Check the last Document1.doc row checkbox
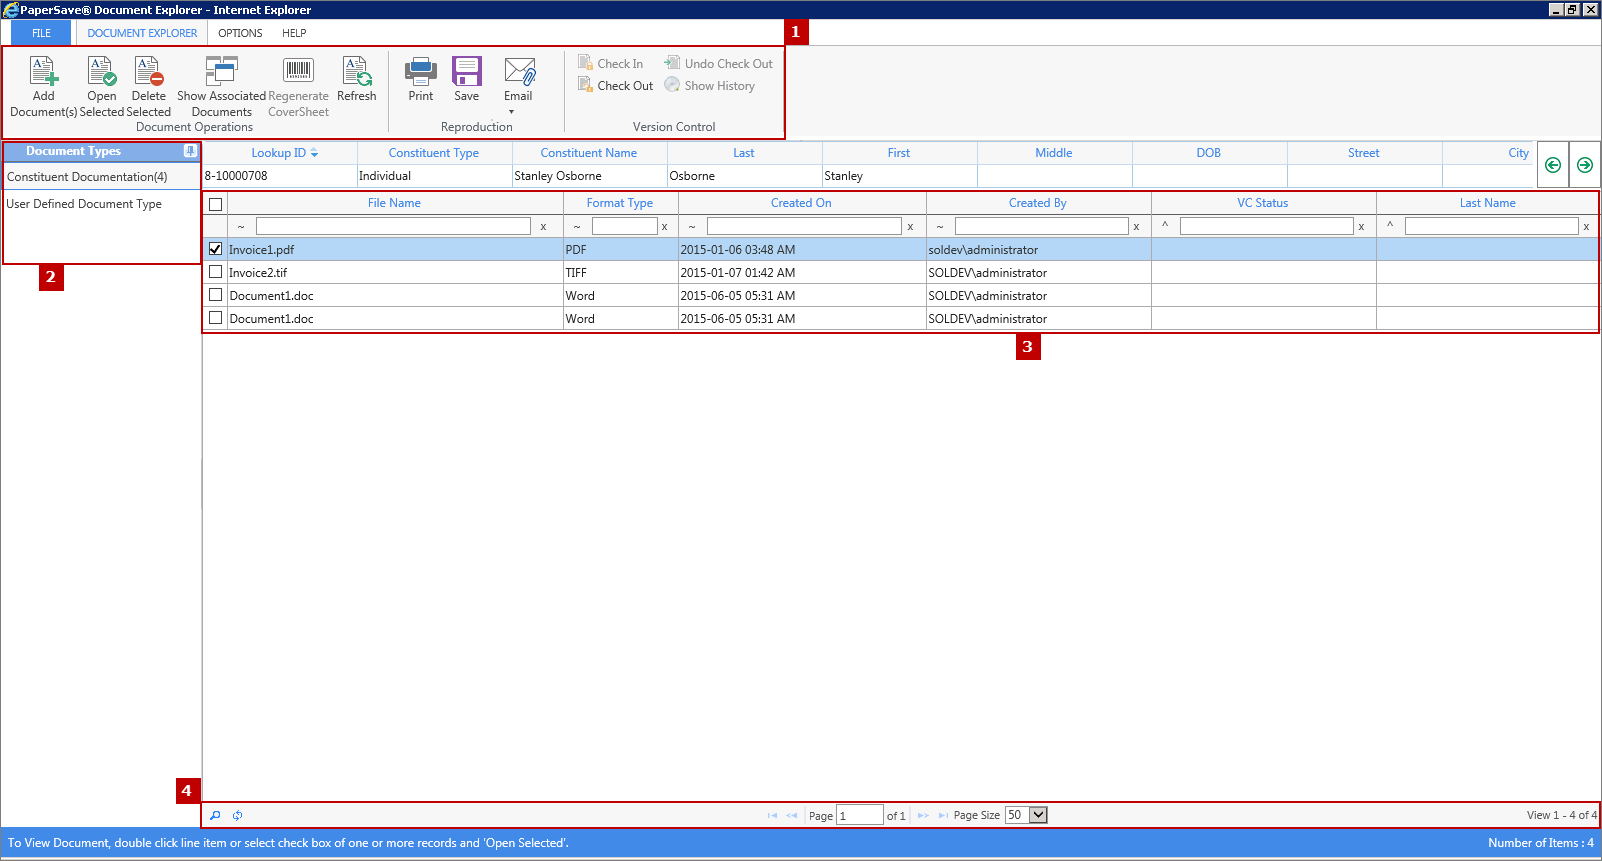This screenshot has width=1602, height=861. click(215, 317)
